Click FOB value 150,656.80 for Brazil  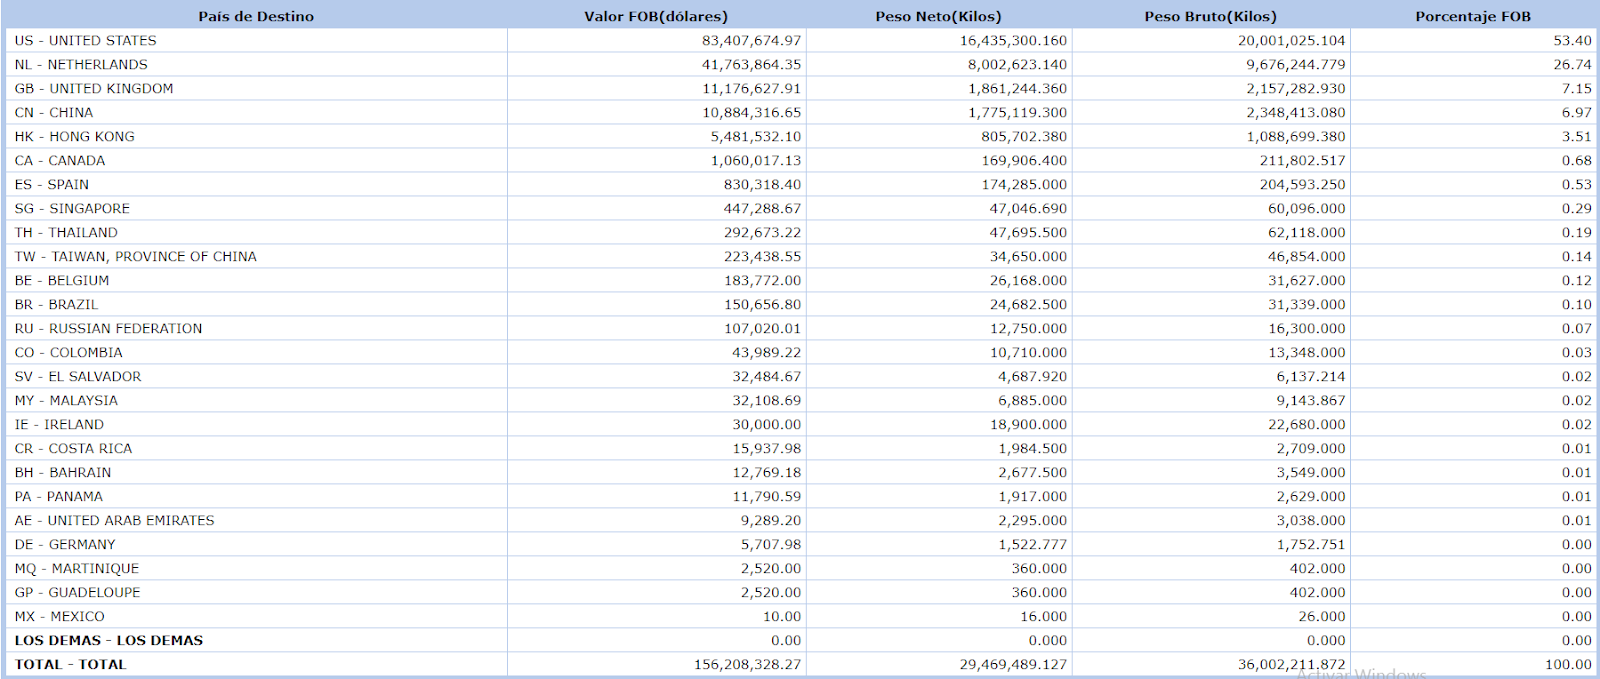tap(762, 304)
